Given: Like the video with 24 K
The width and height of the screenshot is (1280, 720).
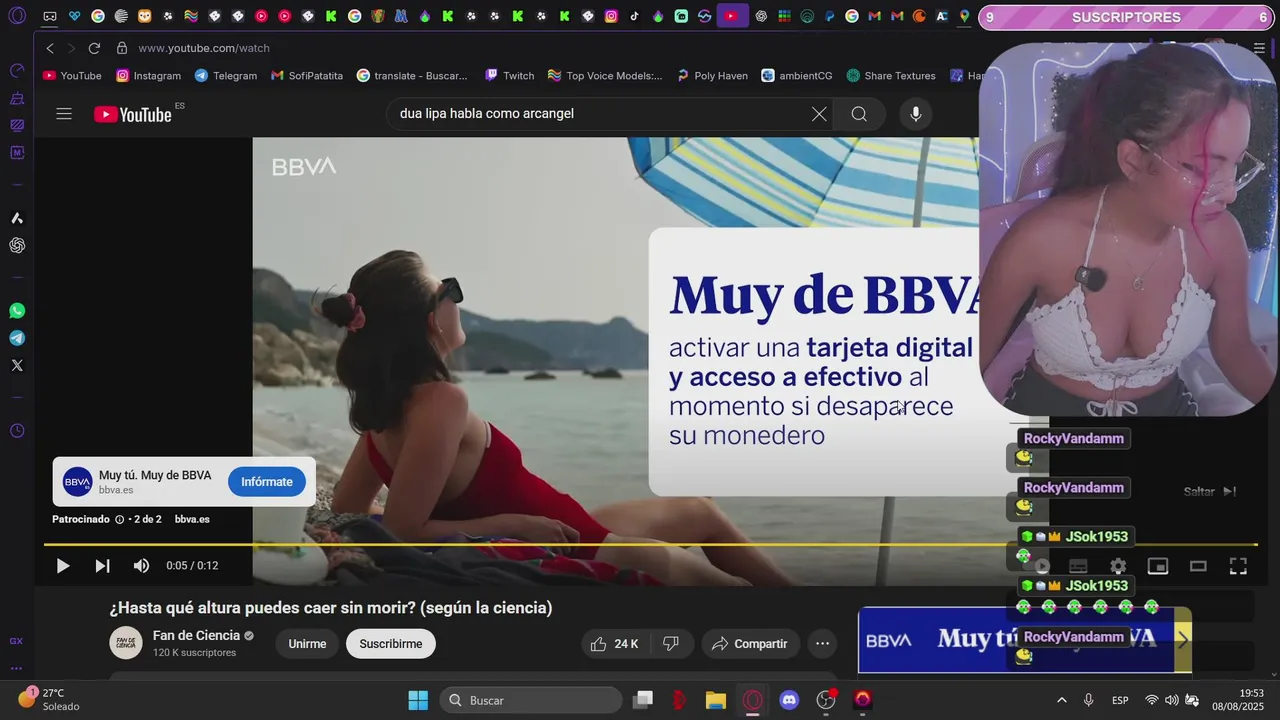Looking at the screenshot, I should point(614,644).
